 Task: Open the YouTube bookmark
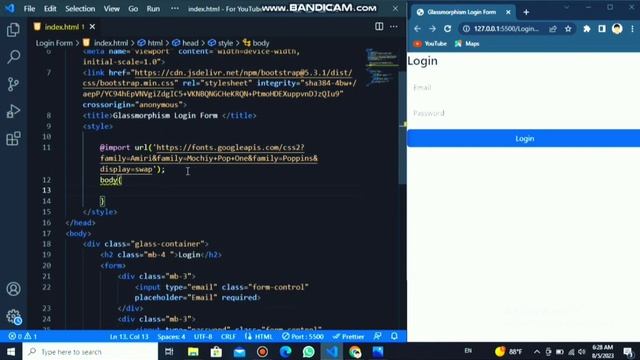click(430, 44)
